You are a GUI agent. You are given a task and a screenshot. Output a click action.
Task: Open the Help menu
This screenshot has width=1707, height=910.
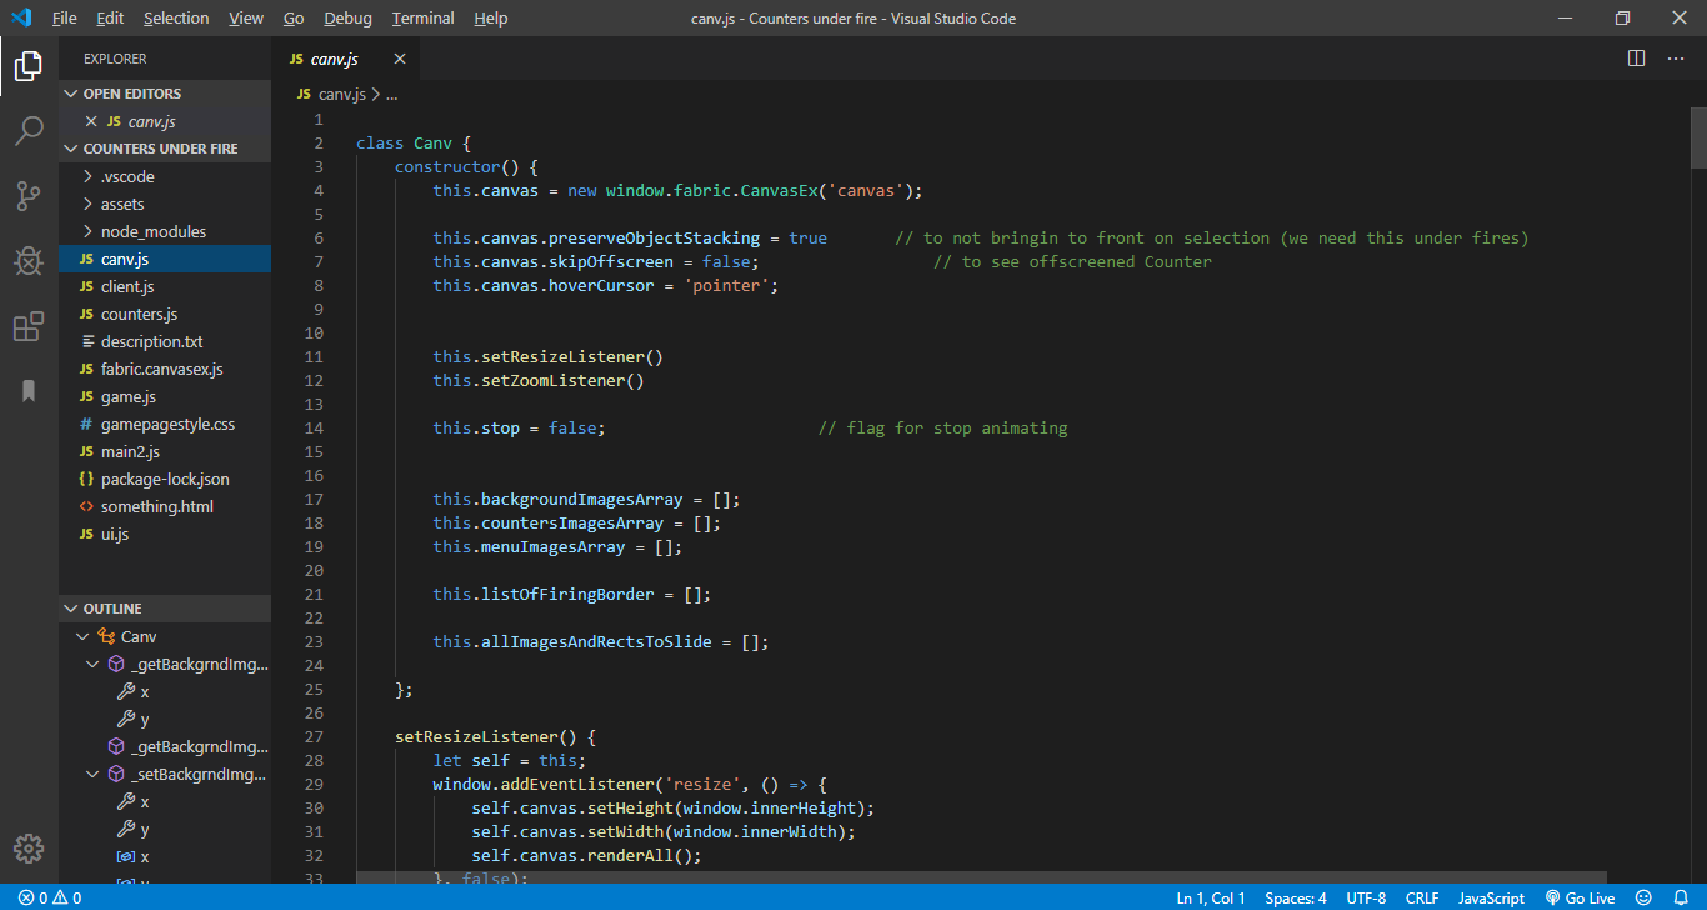[490, 18]
